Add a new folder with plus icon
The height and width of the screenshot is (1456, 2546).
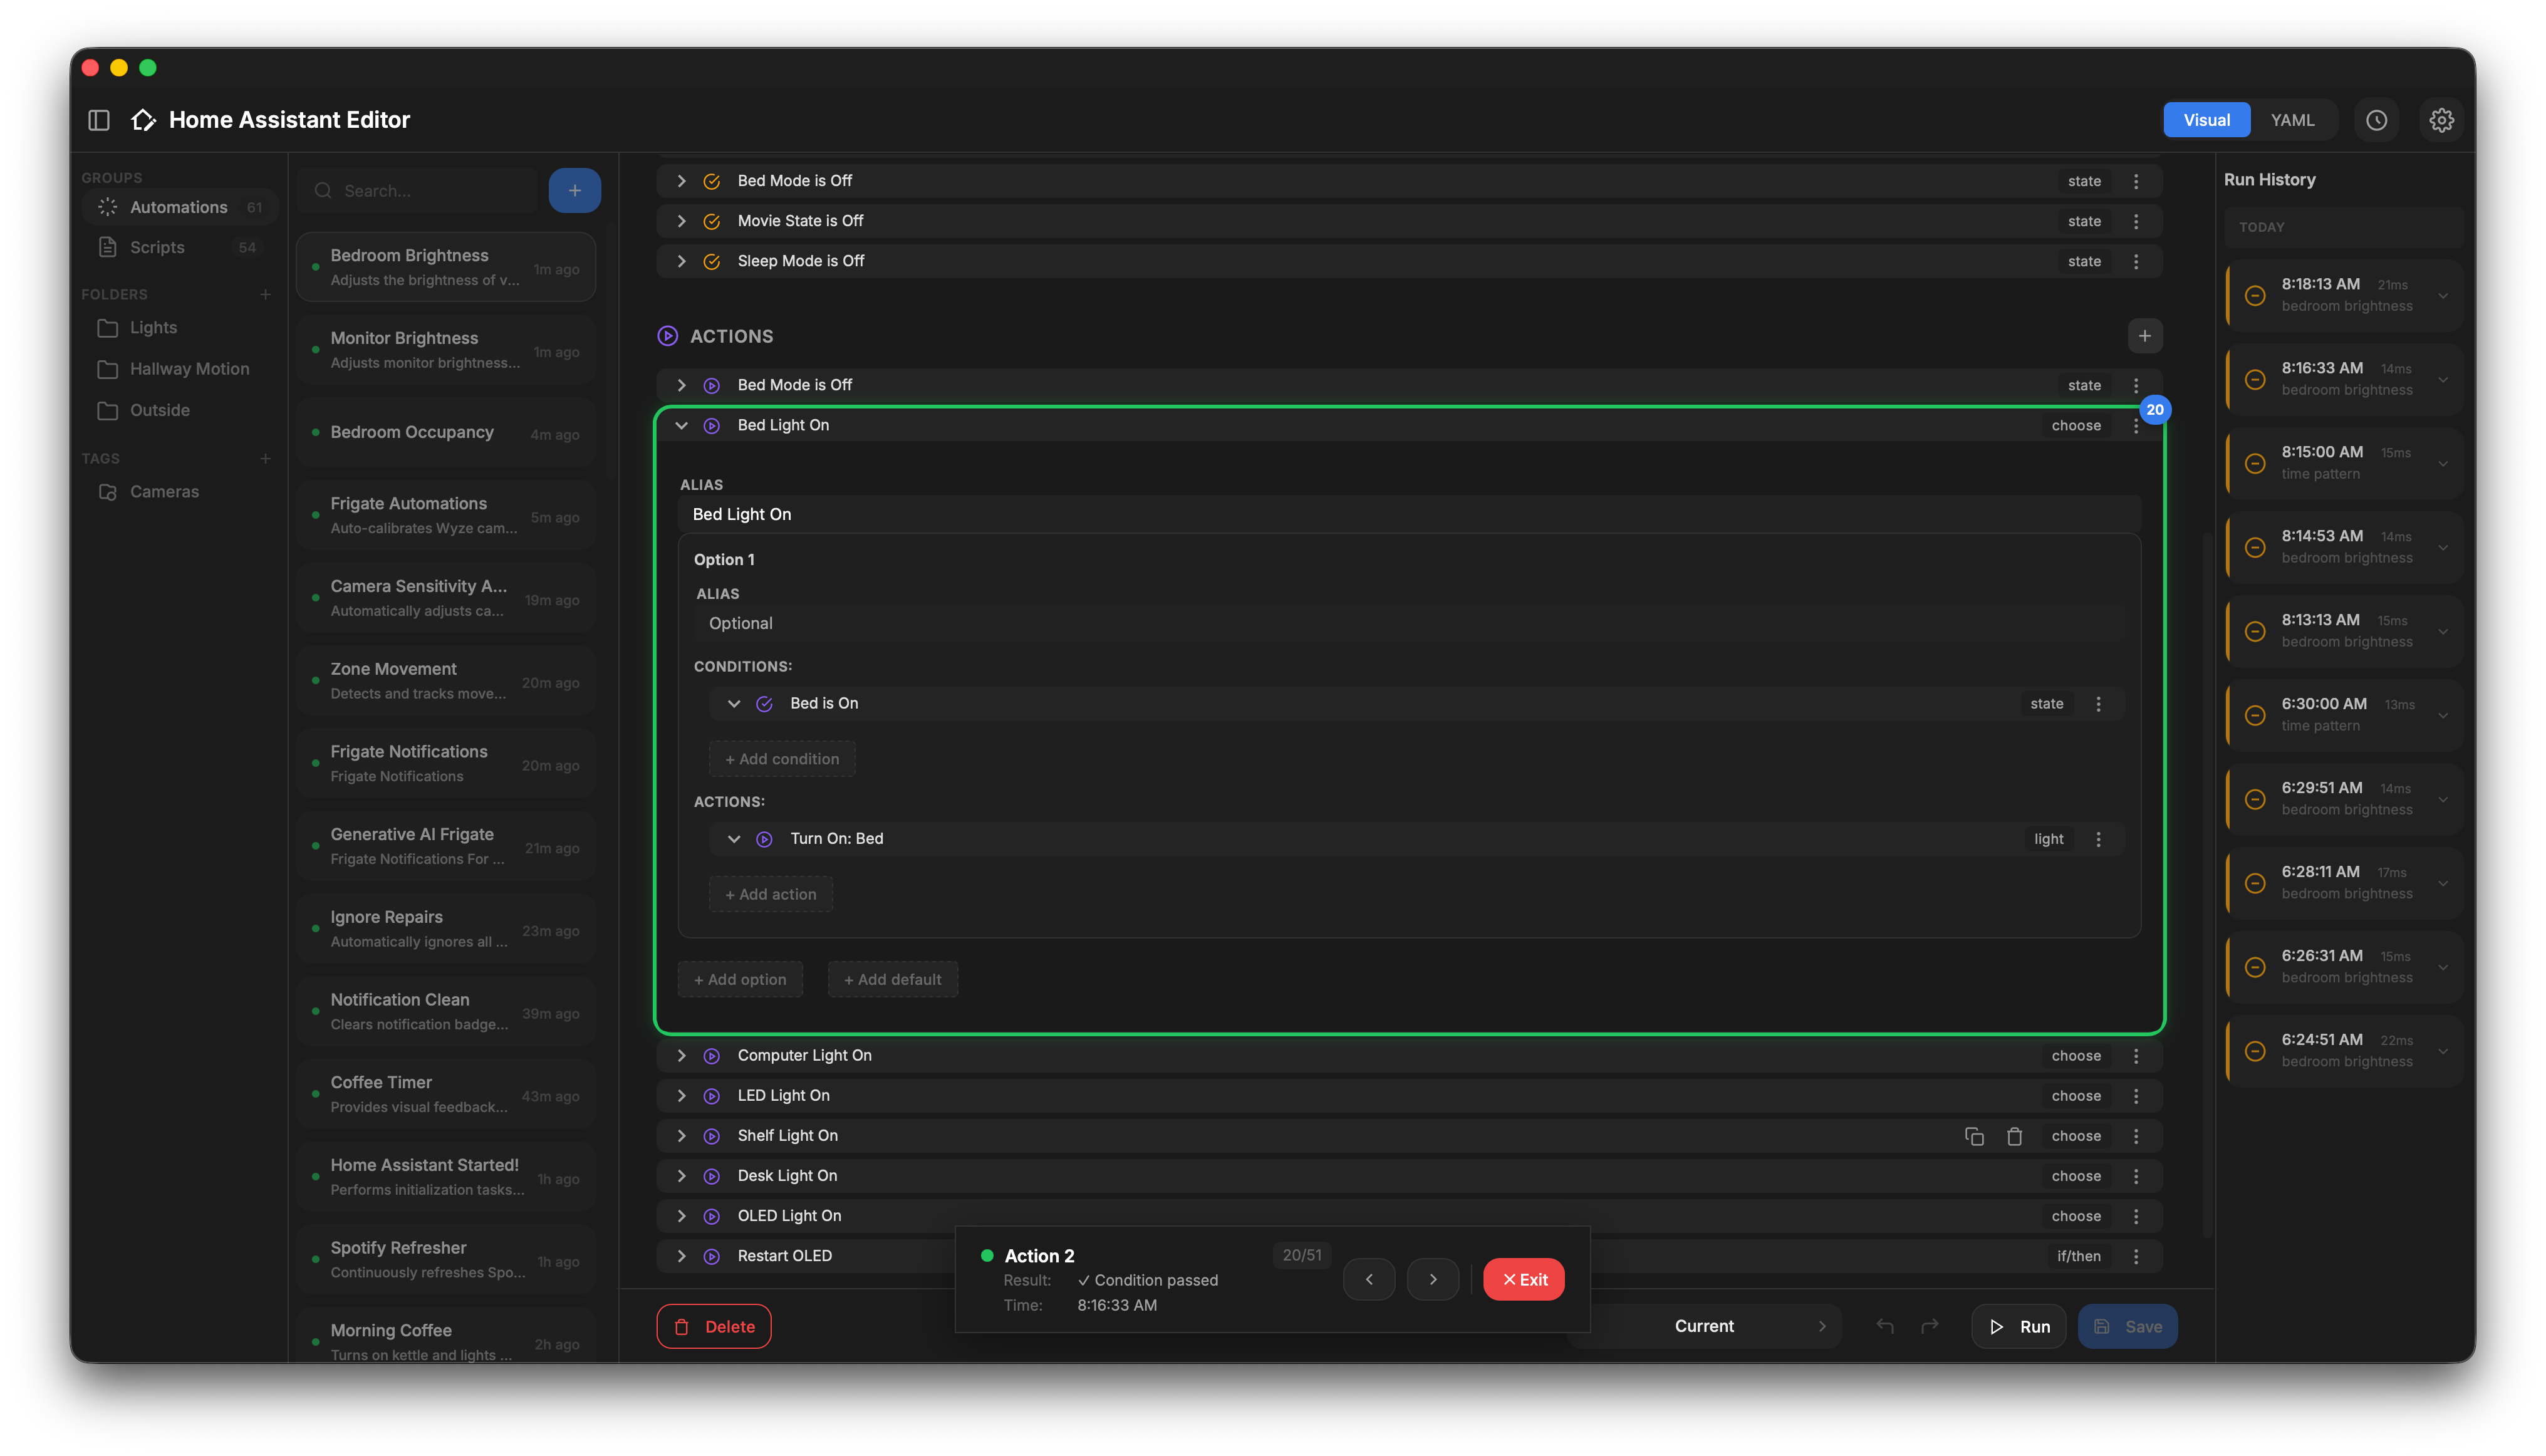[x=265, y=294]
